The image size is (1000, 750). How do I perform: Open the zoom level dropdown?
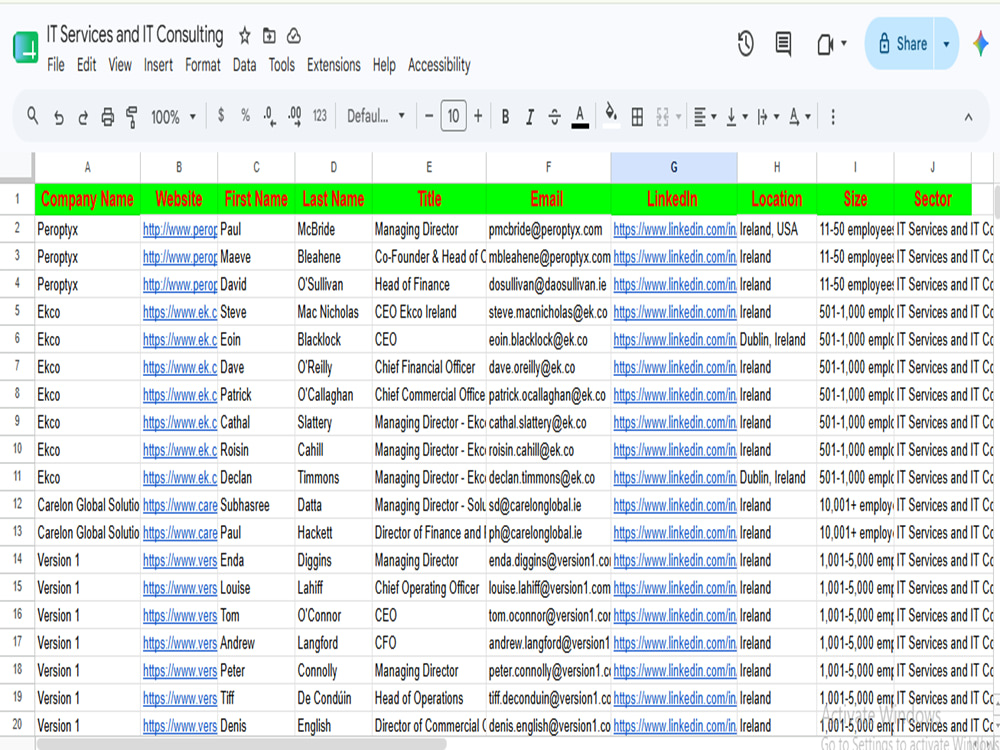pos(173,117)
